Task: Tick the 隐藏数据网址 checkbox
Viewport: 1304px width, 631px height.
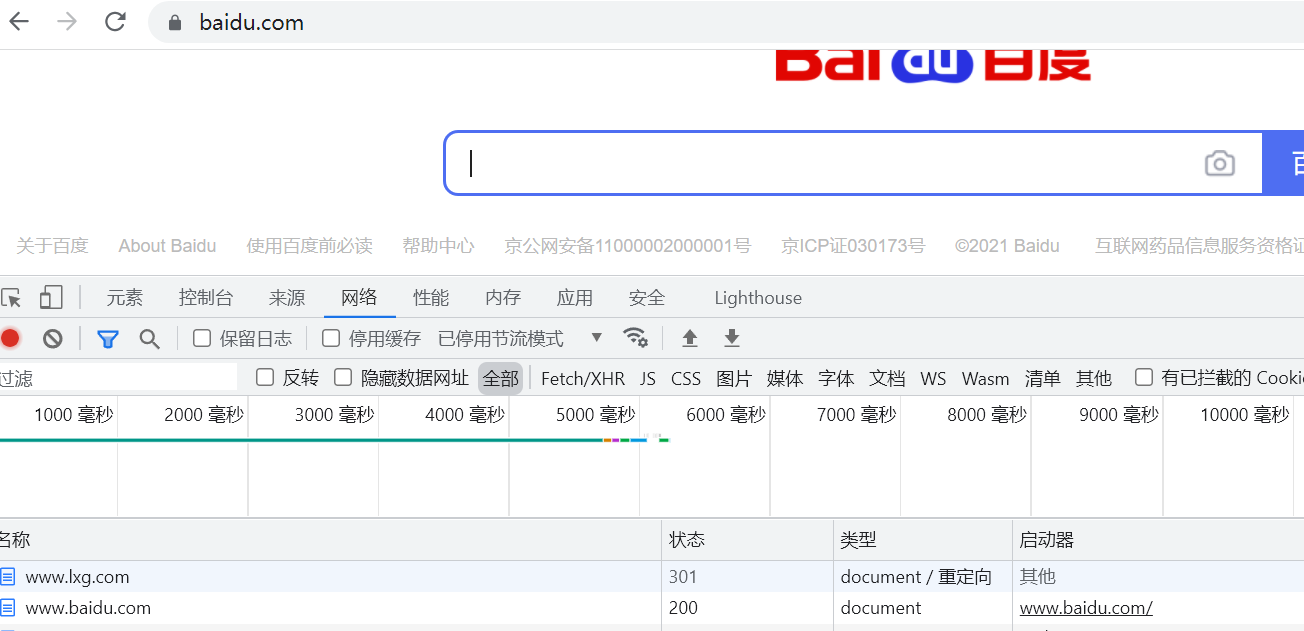Action: (343, 377)
